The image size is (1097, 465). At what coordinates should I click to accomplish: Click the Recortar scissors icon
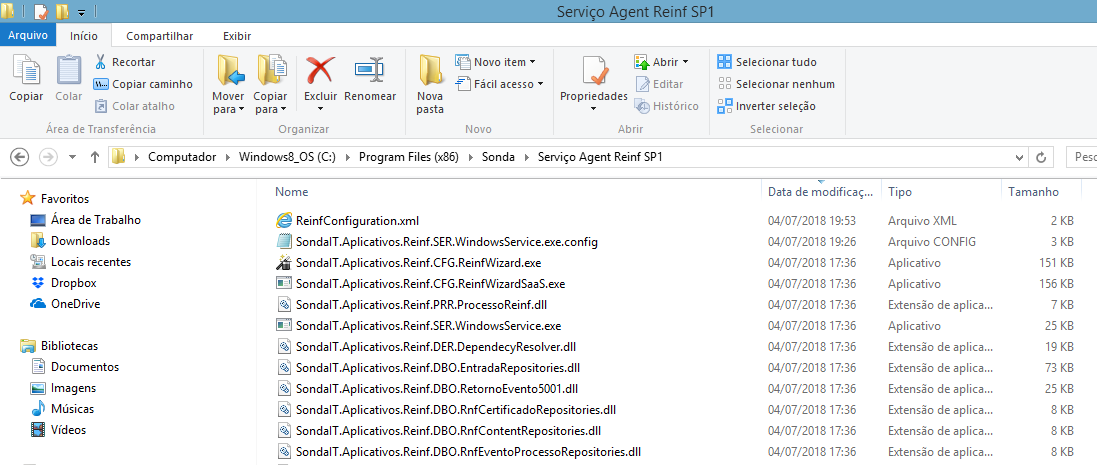(101, 62)
